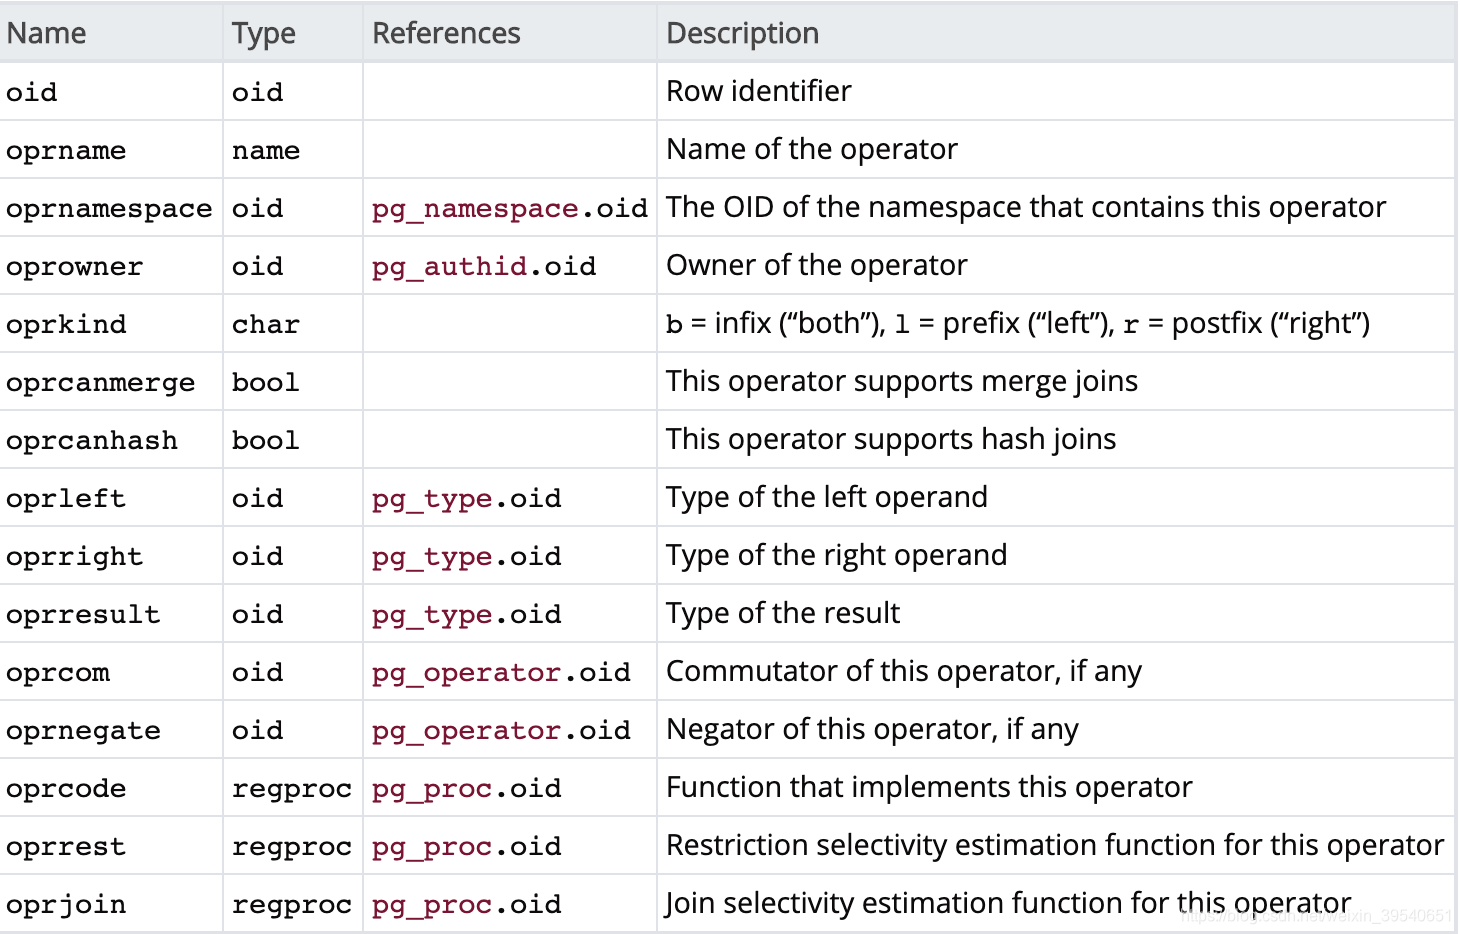Click 'Type of the right operand' text
This screenshot has height=934, width=1460.
coord(837,555)
